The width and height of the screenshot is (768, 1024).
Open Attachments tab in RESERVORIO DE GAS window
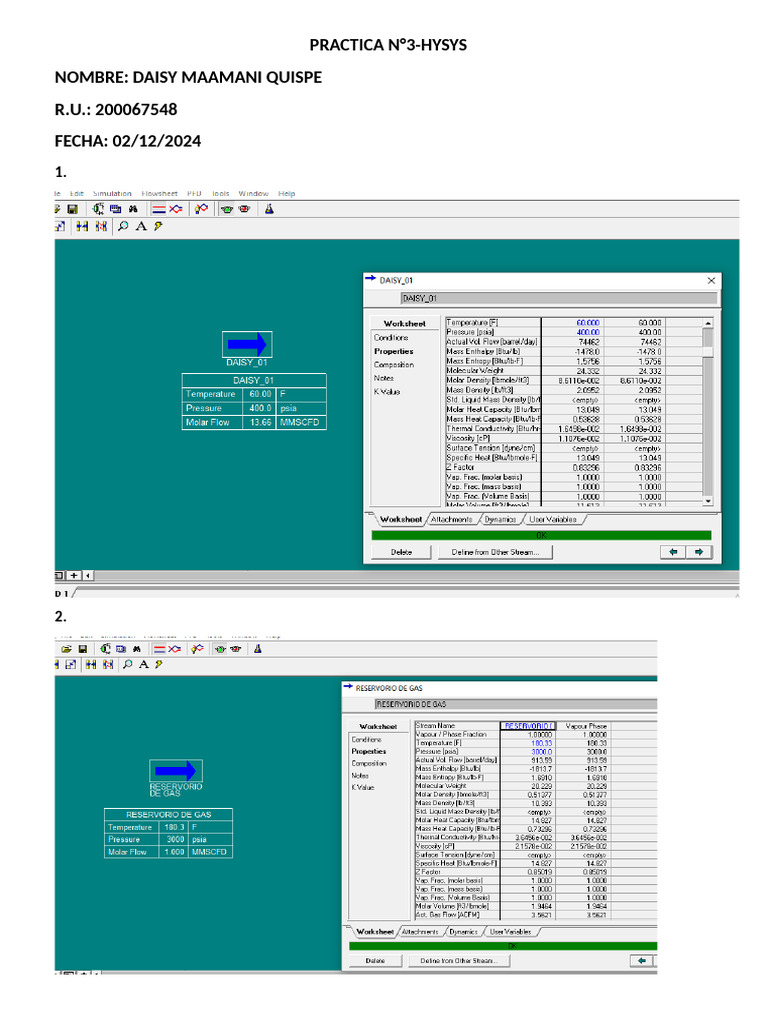pyautogui.click(x=420, y=931)
